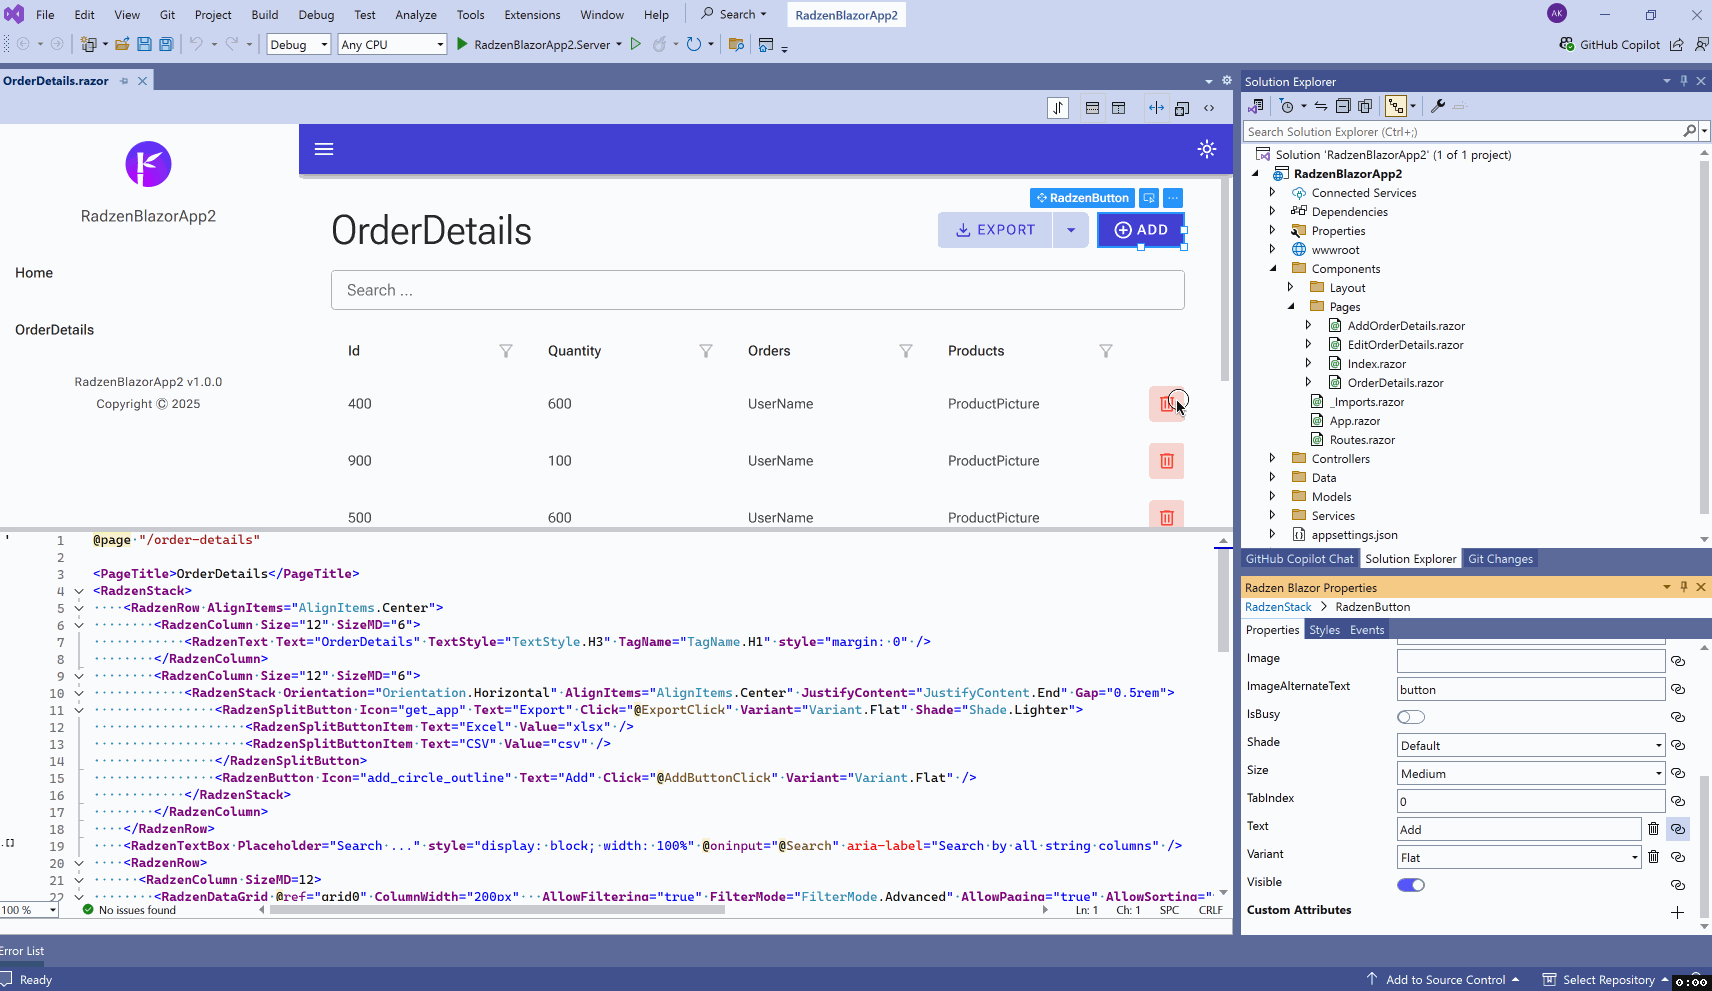Switch to the Events tab
This screenshot has height=991, width=1712.
pos(1367,630)
